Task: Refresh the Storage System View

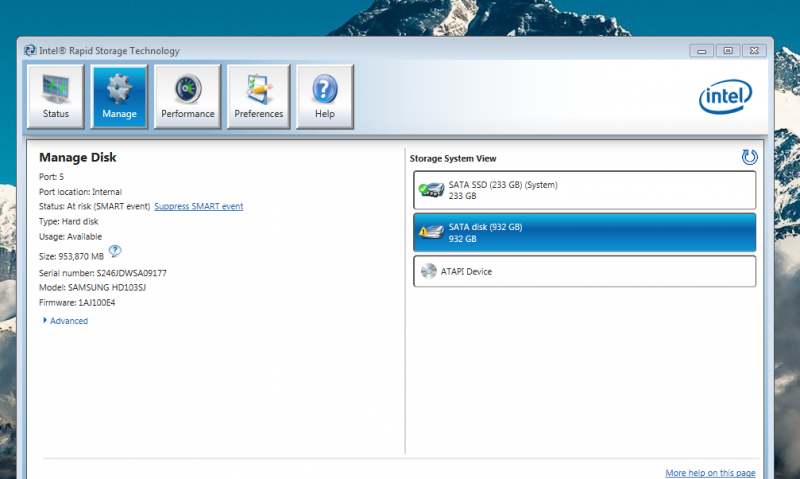Action: point(749,157)
